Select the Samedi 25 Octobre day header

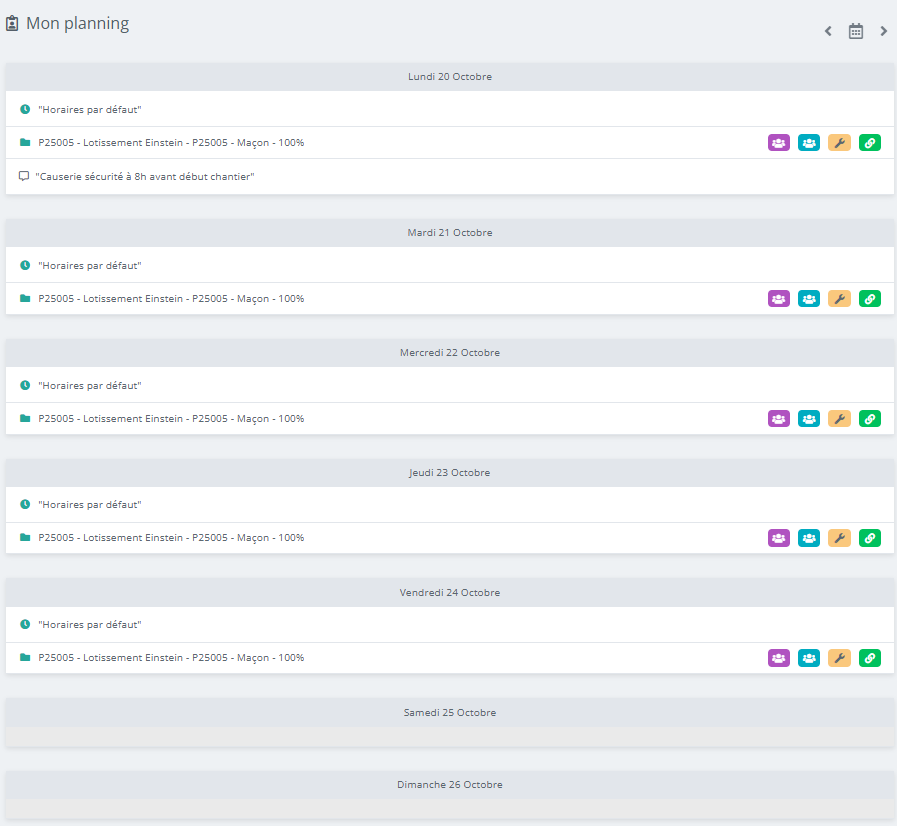(x=450, y=713)
